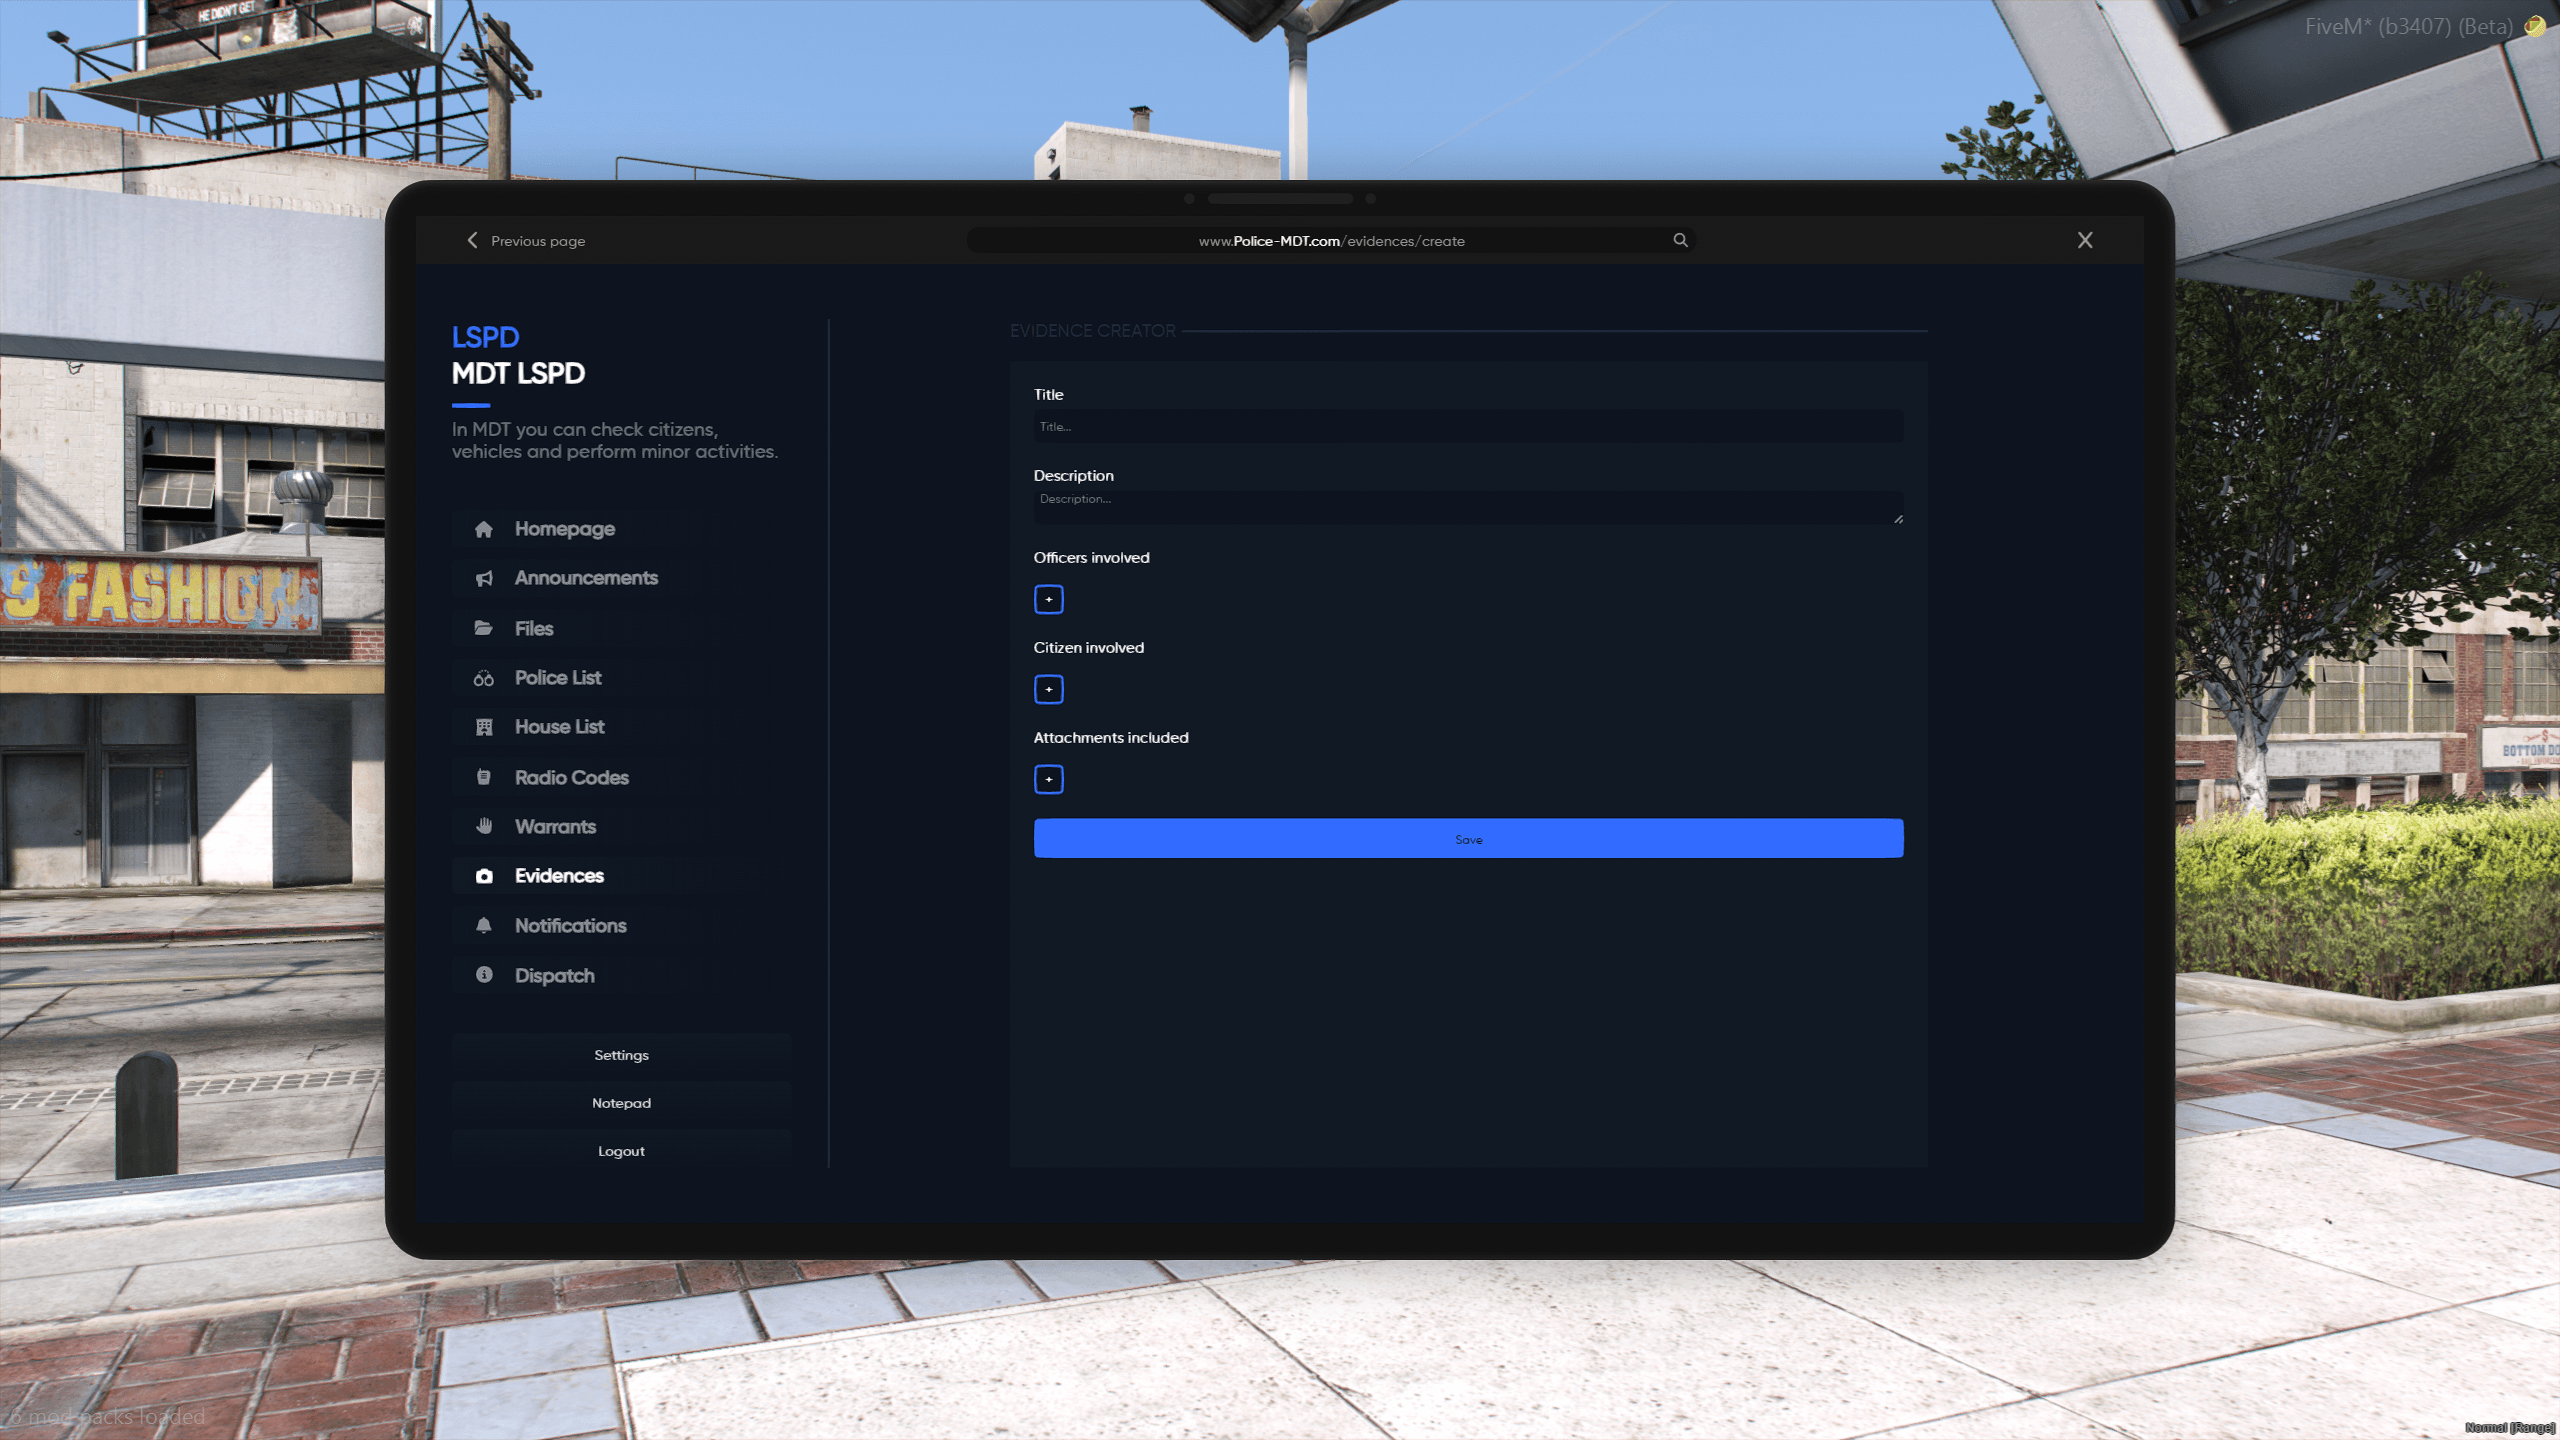The width and height of the screenshot is (2560, 1440).
Task: Add a citizen involved with the plus button
Action: tap(1048, 689)
